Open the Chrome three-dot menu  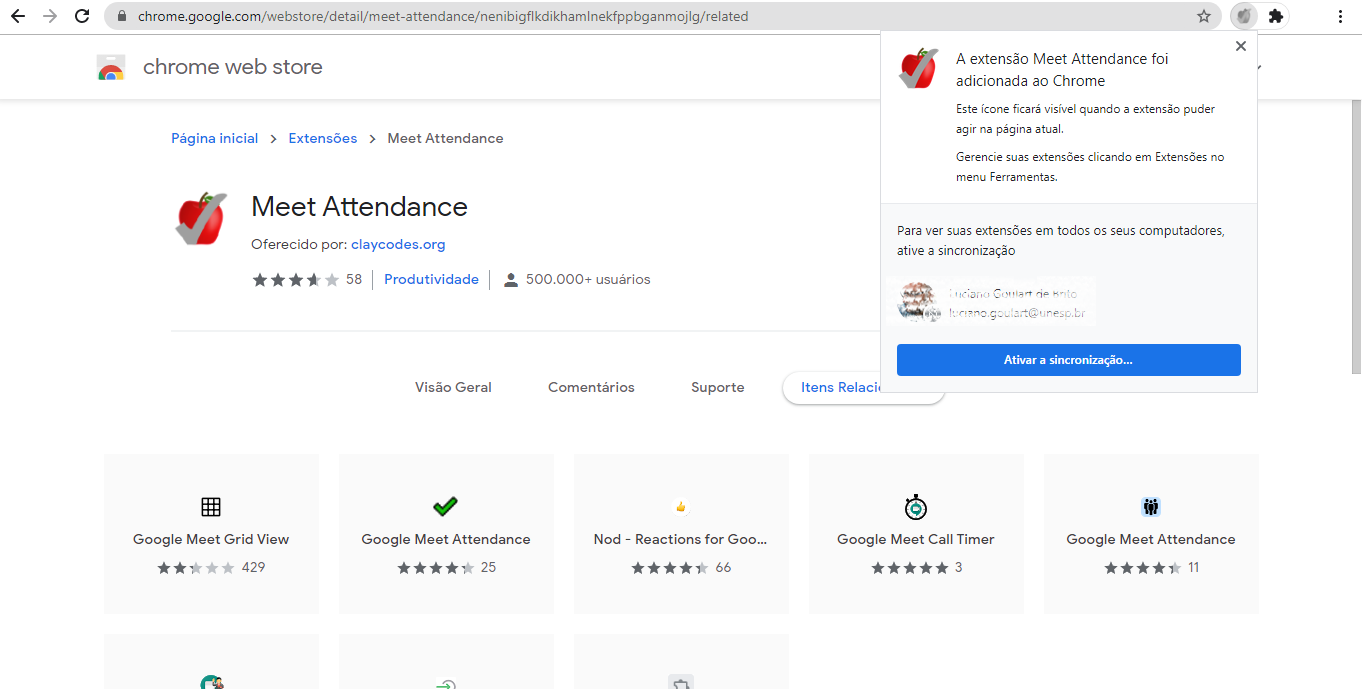coord(1340,16)
